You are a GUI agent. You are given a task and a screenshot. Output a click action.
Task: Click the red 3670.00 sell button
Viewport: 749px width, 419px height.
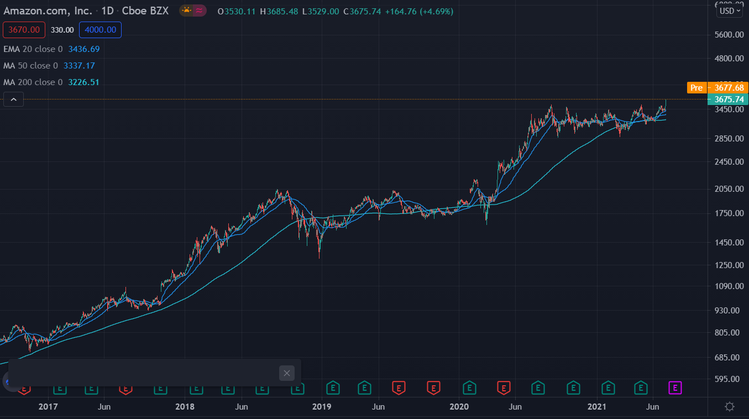[x=24, y=30]
